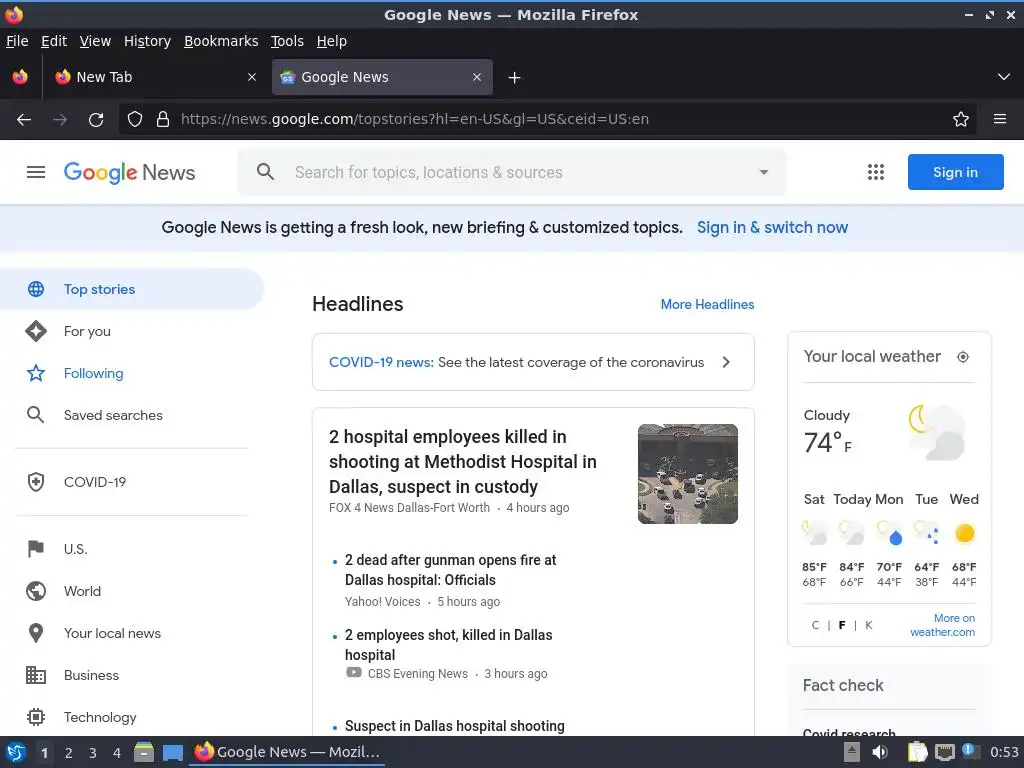Click the Your local news pin icon

click(36, 633)
